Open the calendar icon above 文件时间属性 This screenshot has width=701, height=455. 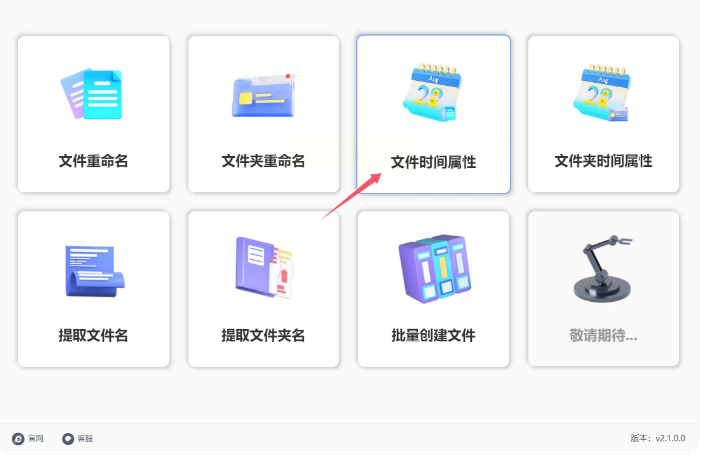(432, 92)
